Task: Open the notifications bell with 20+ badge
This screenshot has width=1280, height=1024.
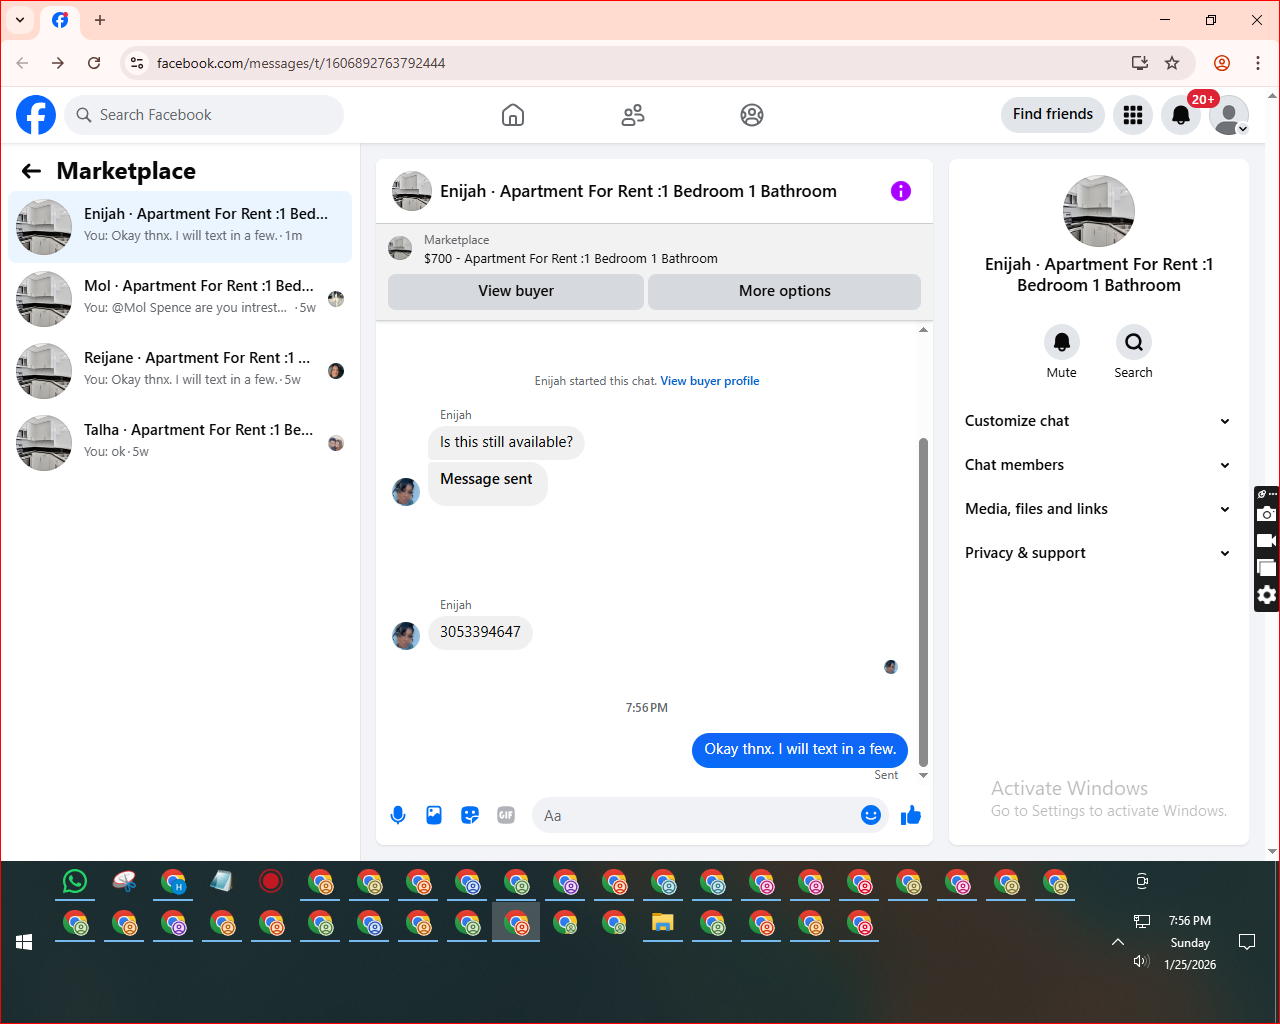Action: point(1181,115)
